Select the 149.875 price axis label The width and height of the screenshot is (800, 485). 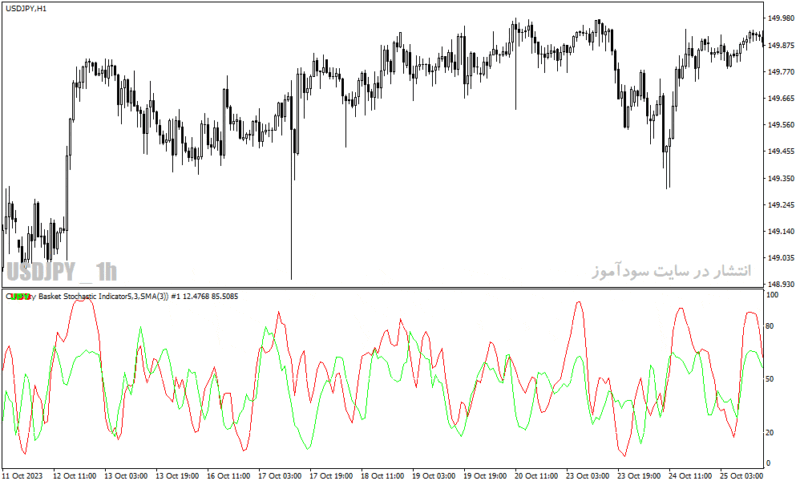click(x=781, y=45)
